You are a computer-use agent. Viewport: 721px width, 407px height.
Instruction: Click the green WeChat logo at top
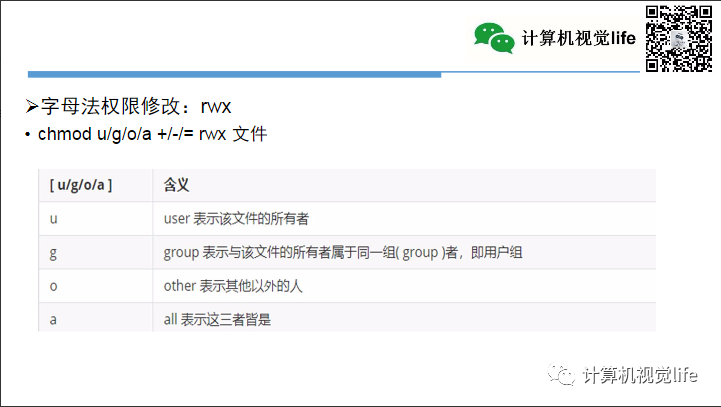point(494,37)
